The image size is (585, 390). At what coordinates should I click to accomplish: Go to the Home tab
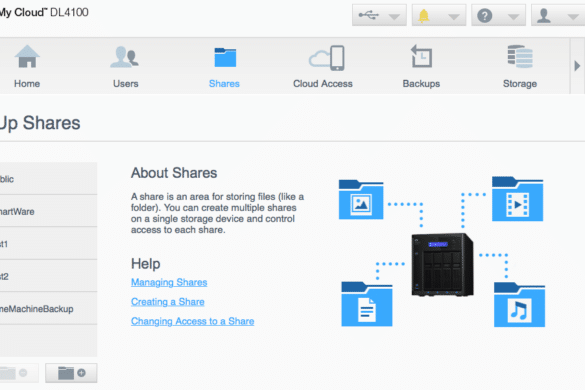(x=27, y=66)
